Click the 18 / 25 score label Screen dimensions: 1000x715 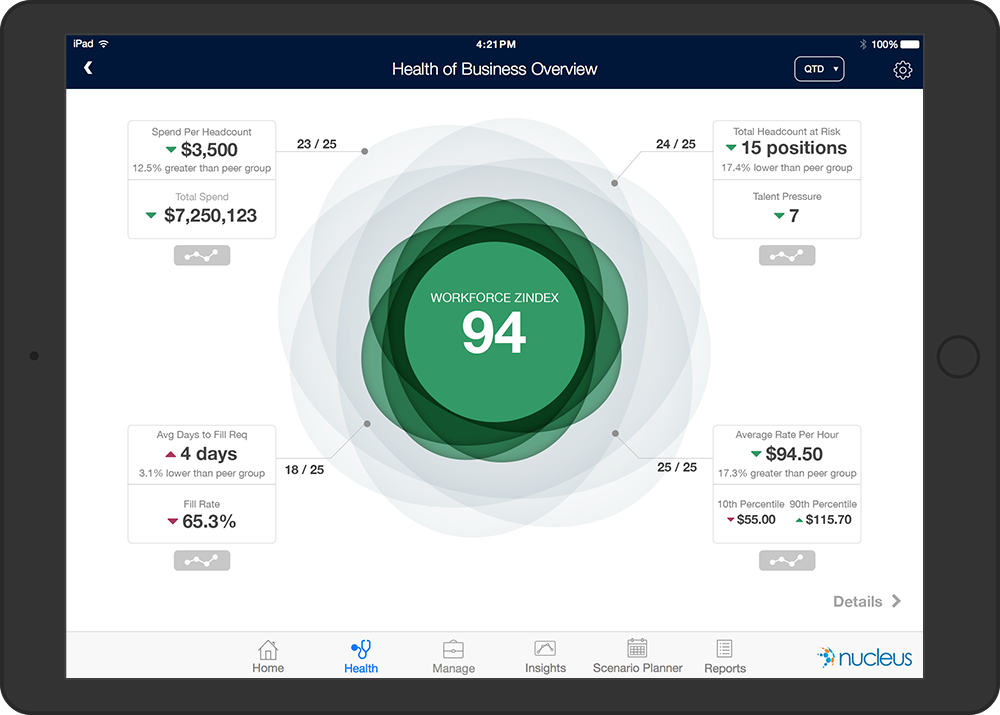[304, 469]
